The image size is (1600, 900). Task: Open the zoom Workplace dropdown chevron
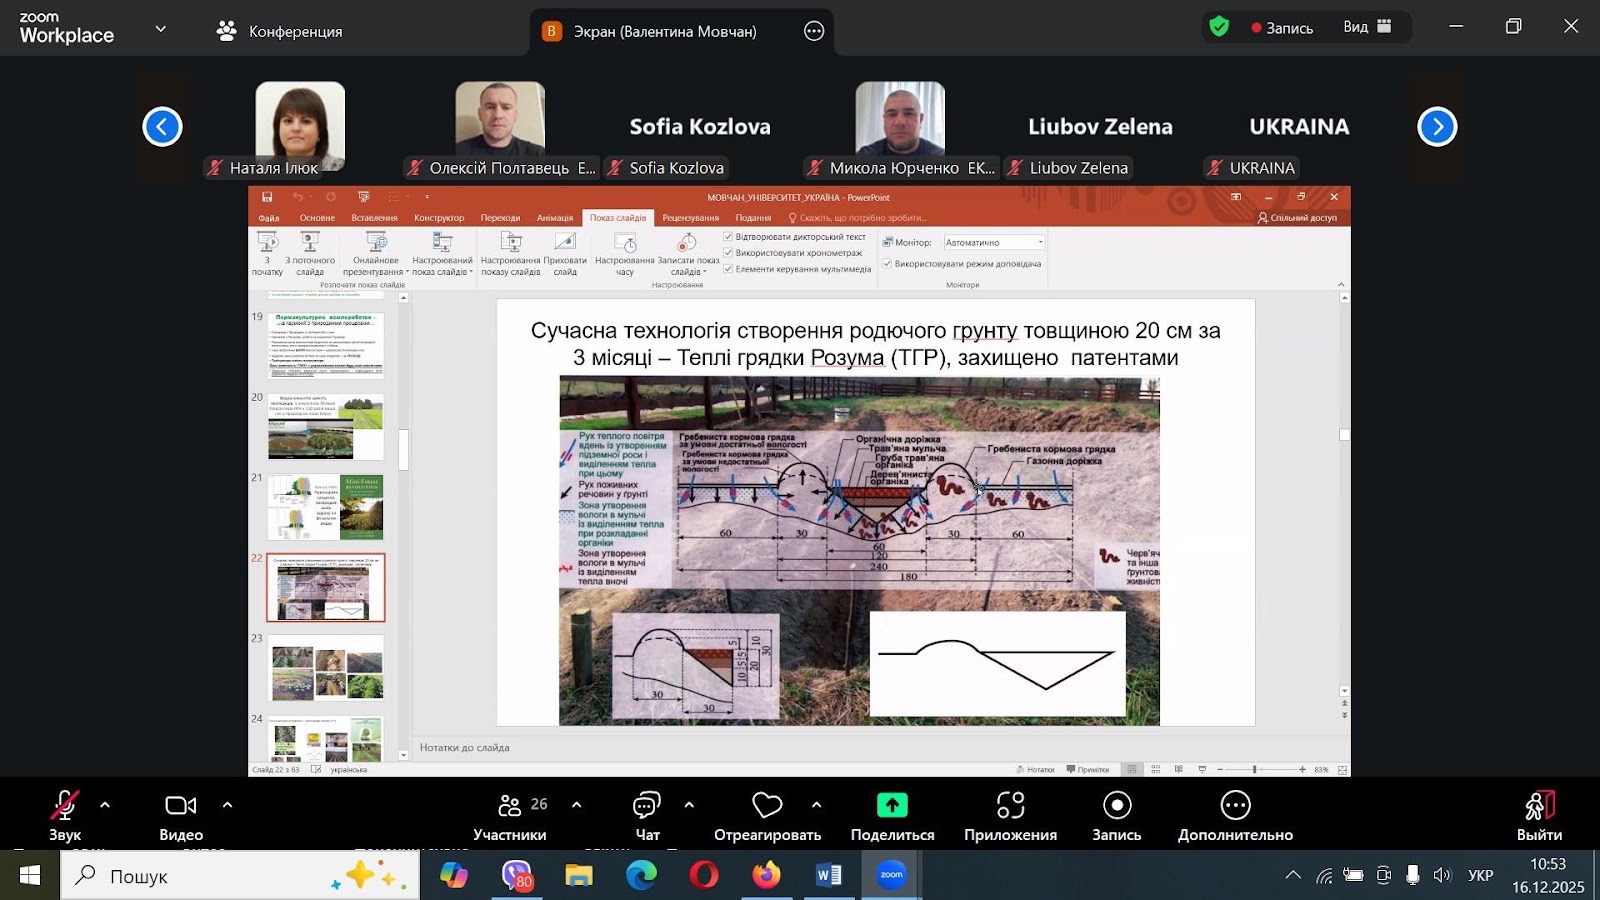(x=161, y=29)
